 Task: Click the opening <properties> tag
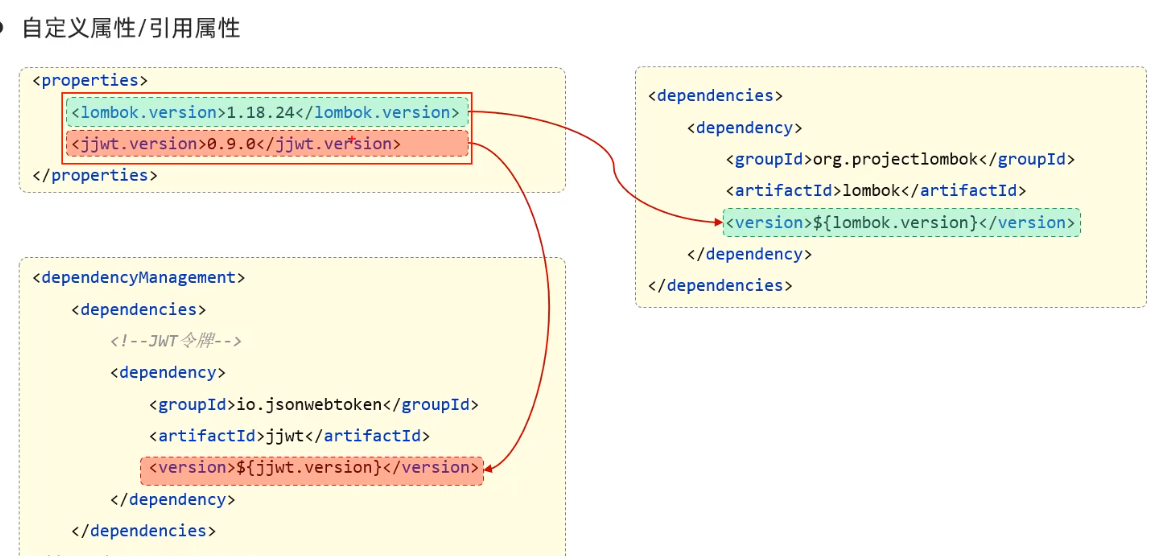pos(90,80)
